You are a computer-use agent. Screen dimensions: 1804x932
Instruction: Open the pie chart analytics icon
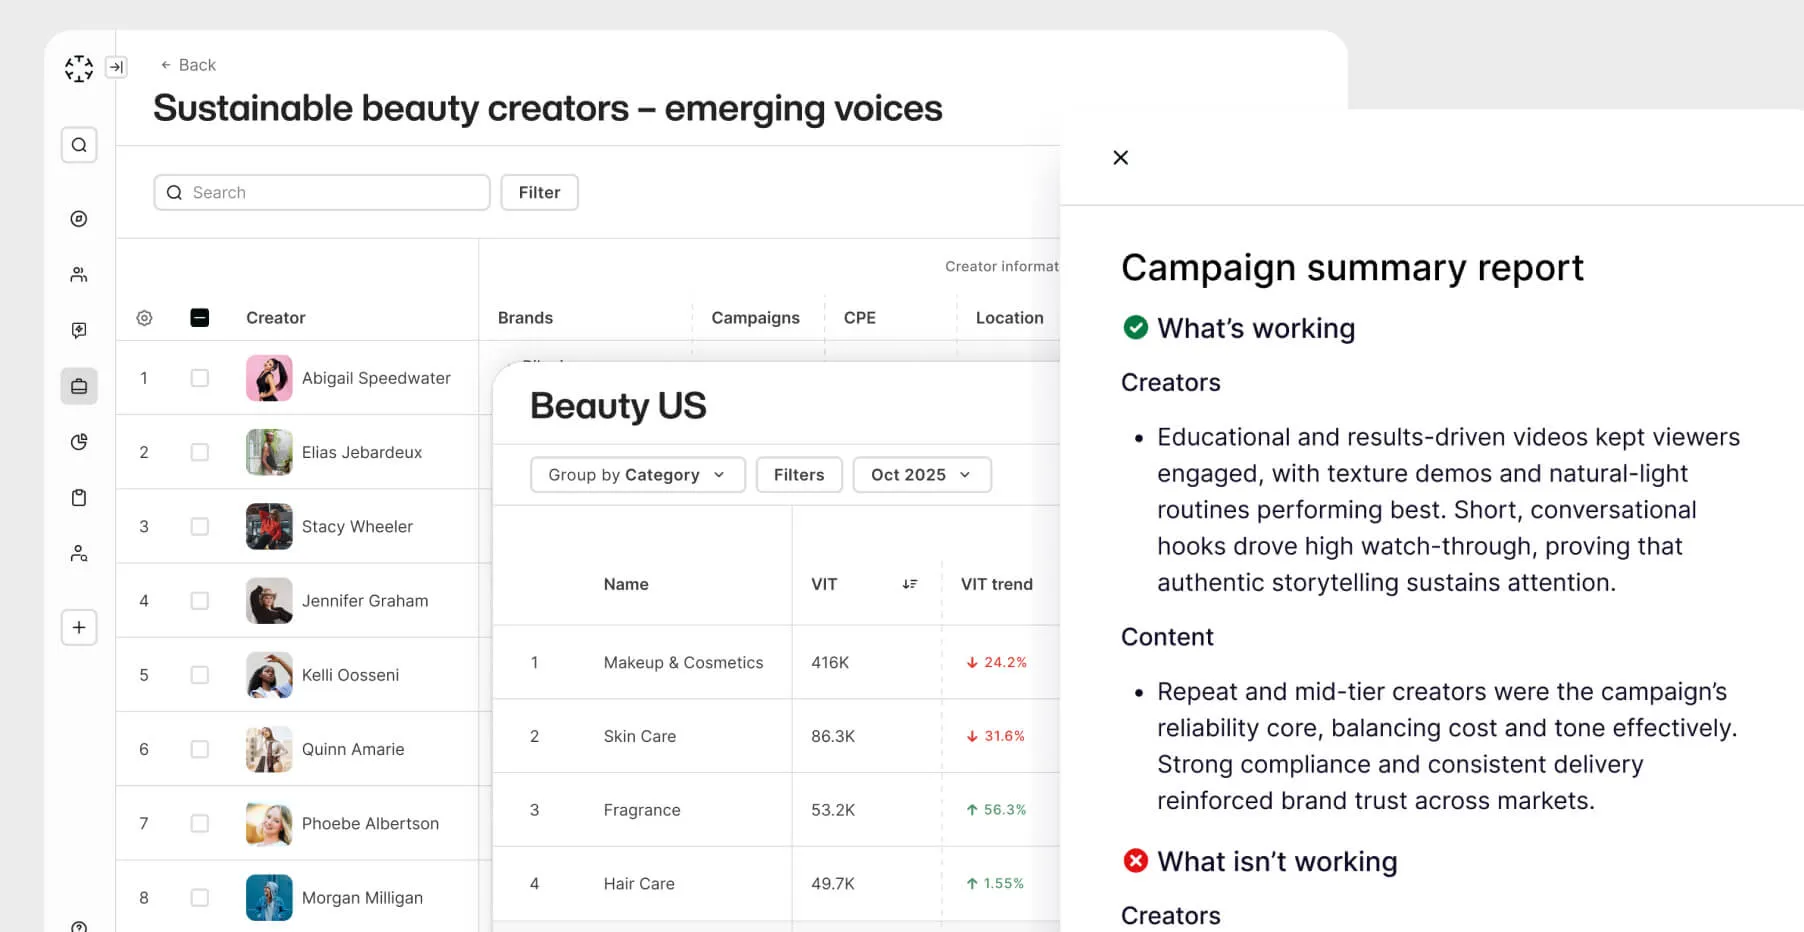pyautogui.click(x=79, y=442)
